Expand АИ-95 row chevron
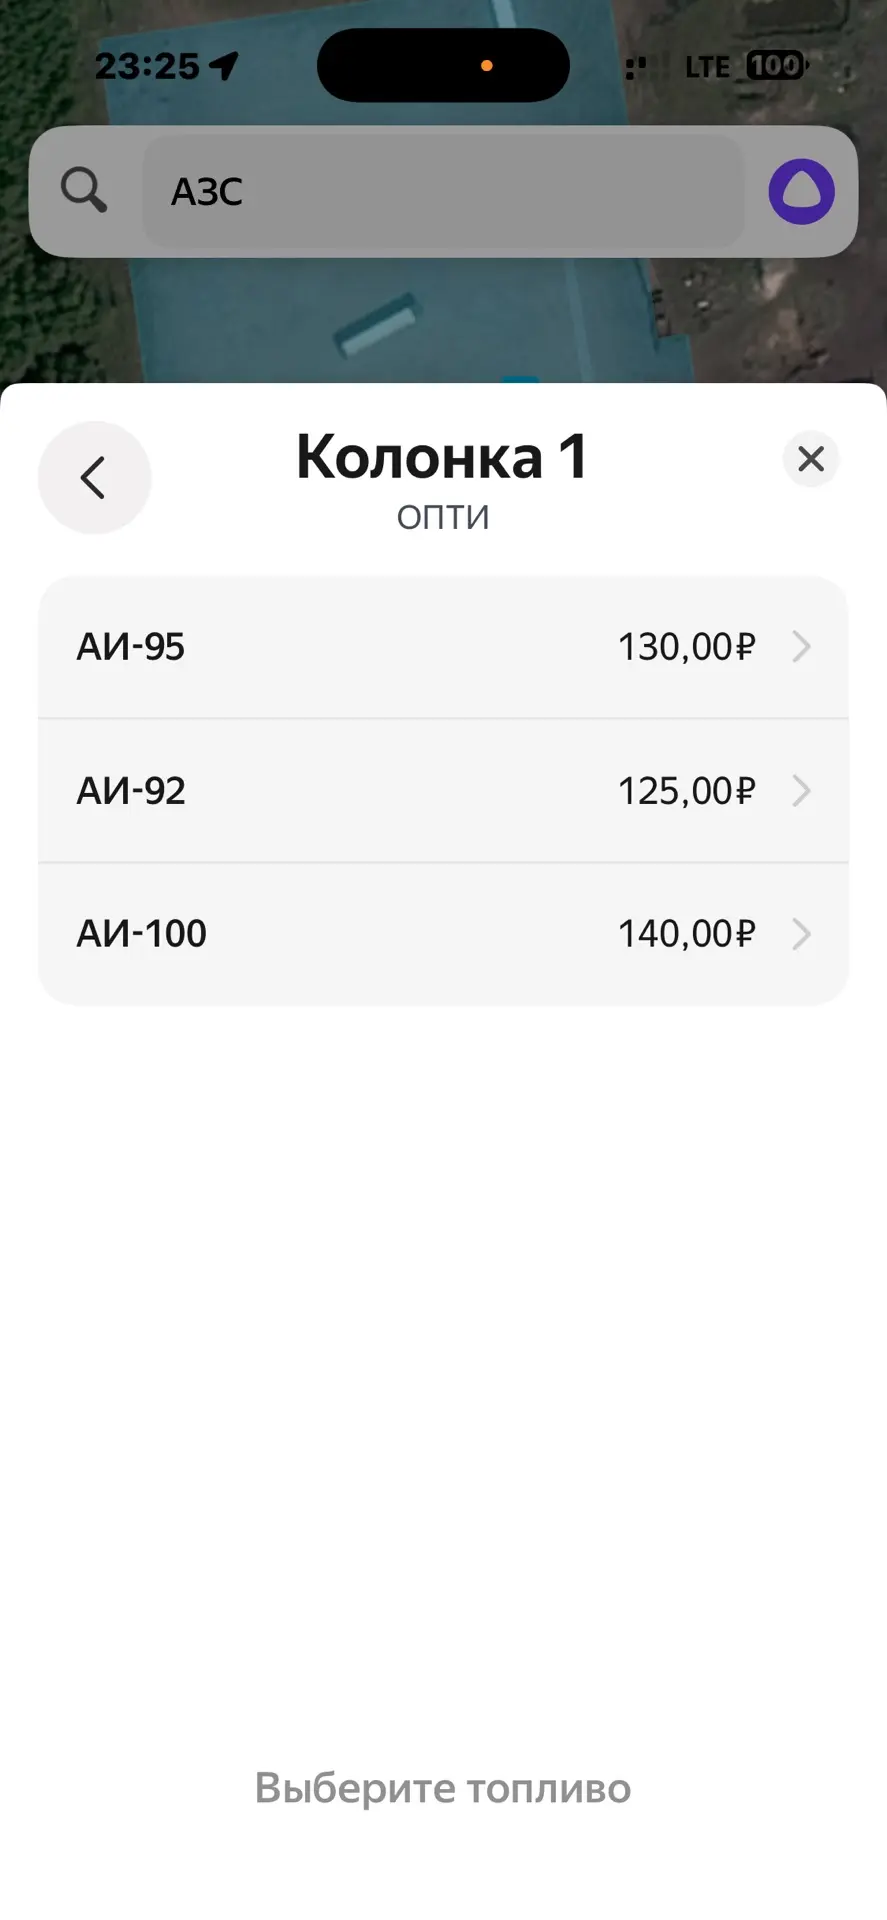 tap(801, 647)
